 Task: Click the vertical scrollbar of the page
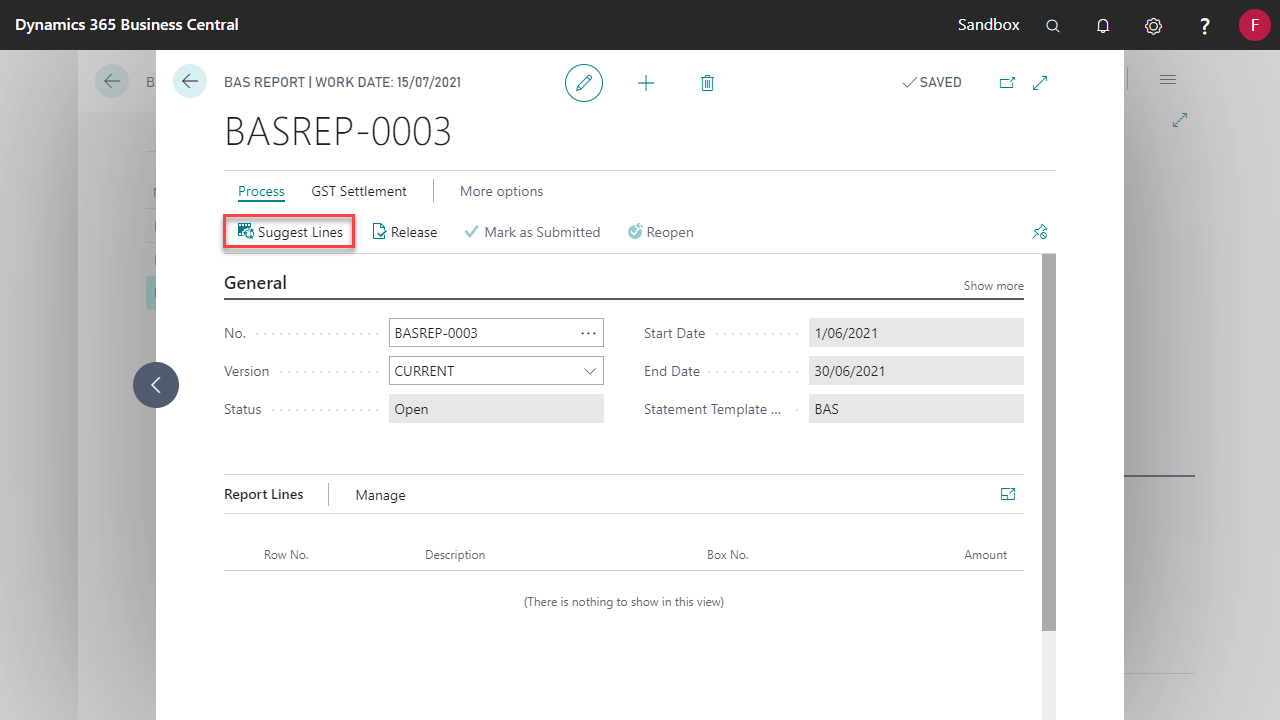pos(1048,442)
